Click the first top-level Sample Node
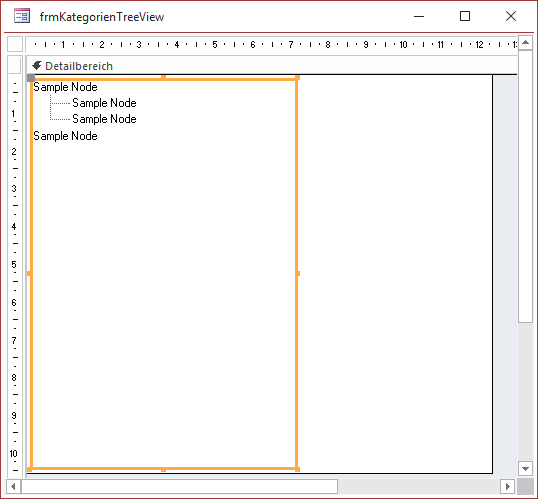This screenshot has width=538, height=499. [x=65, y=87]
